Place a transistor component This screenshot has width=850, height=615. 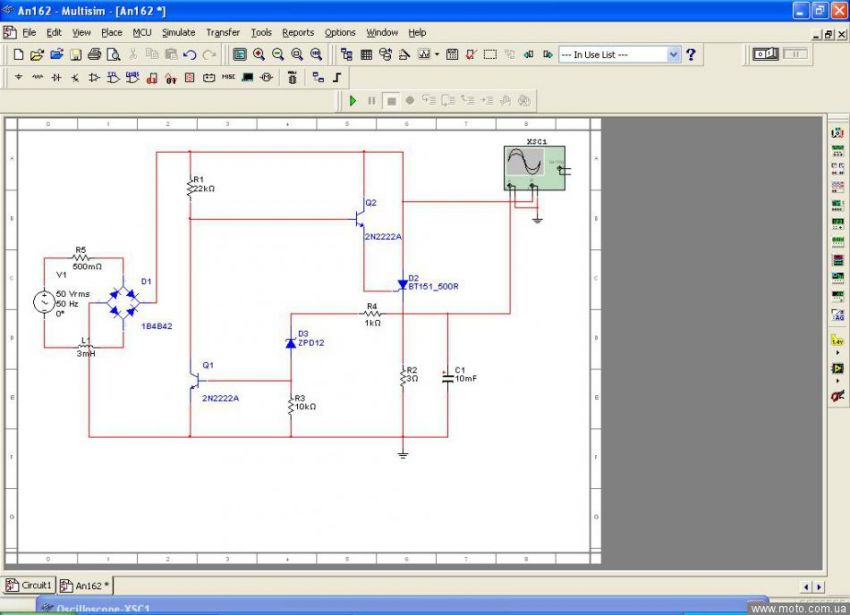point(75,78)
